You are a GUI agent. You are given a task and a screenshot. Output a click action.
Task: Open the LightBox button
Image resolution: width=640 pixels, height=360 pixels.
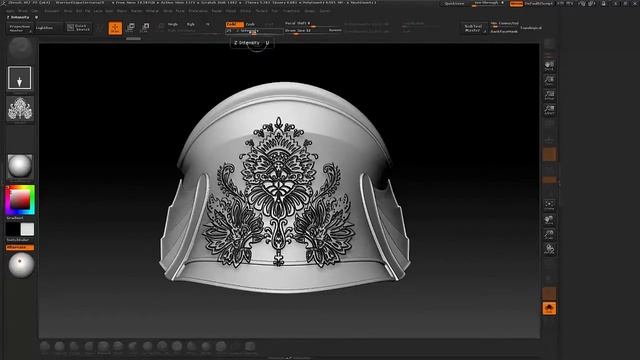[x=44, y=28]
